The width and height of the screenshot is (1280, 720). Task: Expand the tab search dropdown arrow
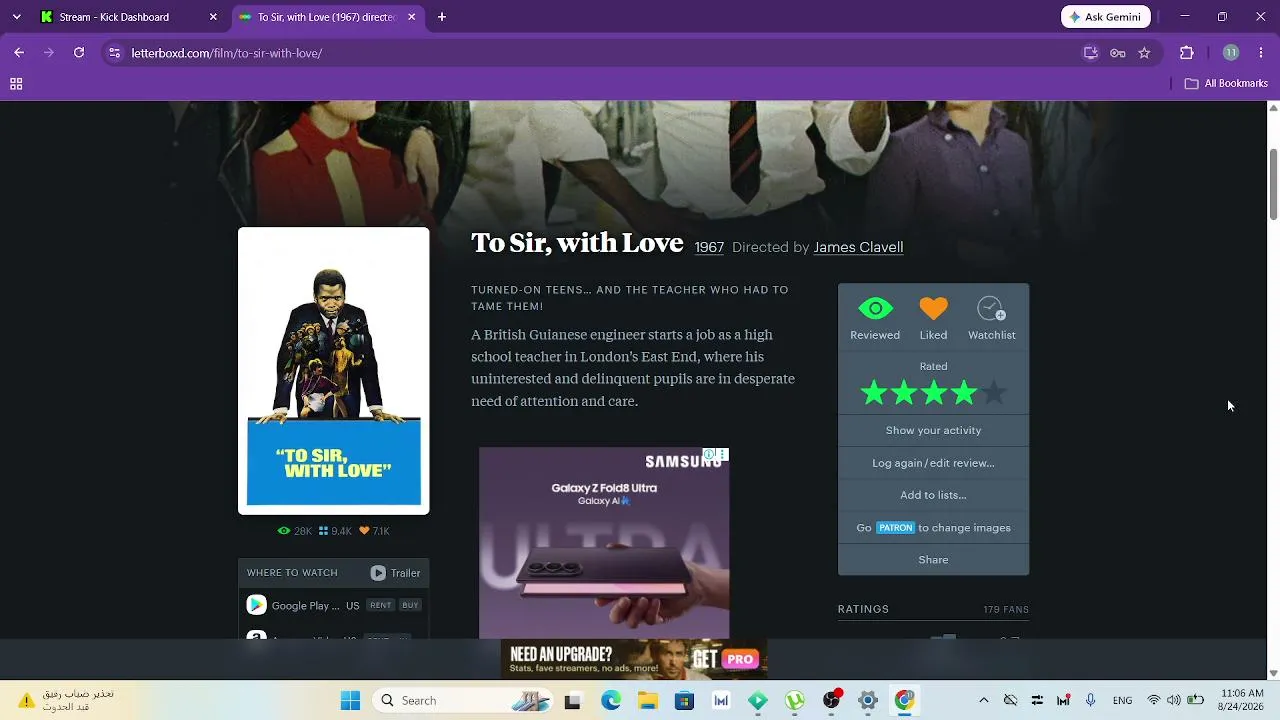coord(16,17)
